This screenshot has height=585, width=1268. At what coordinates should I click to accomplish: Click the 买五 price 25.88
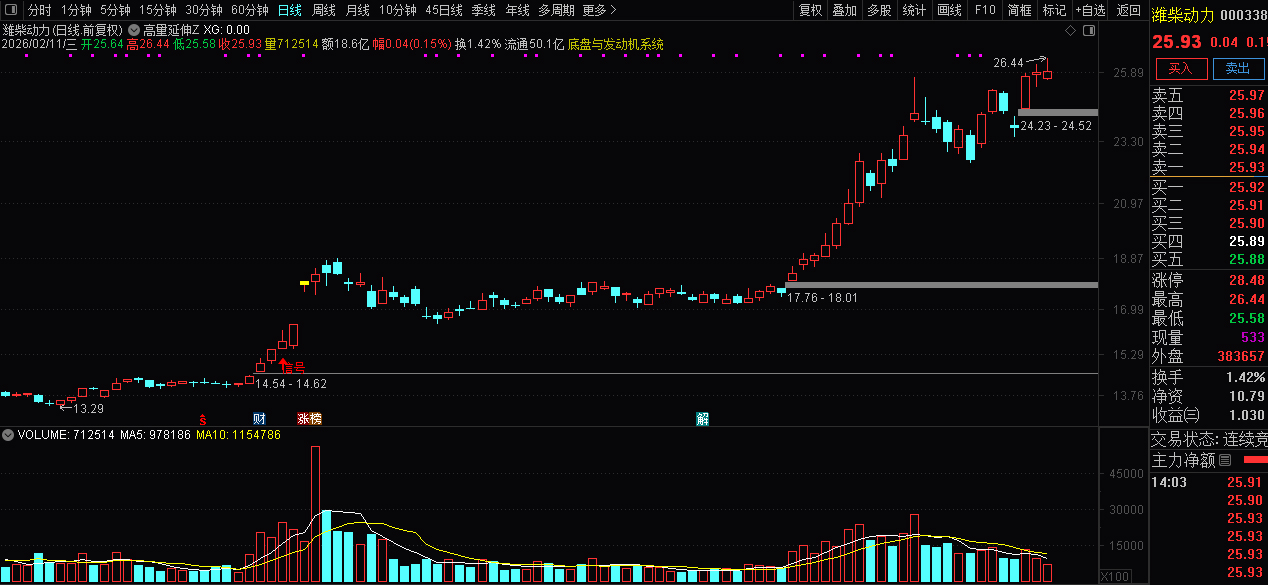[x=1247, y=260]
